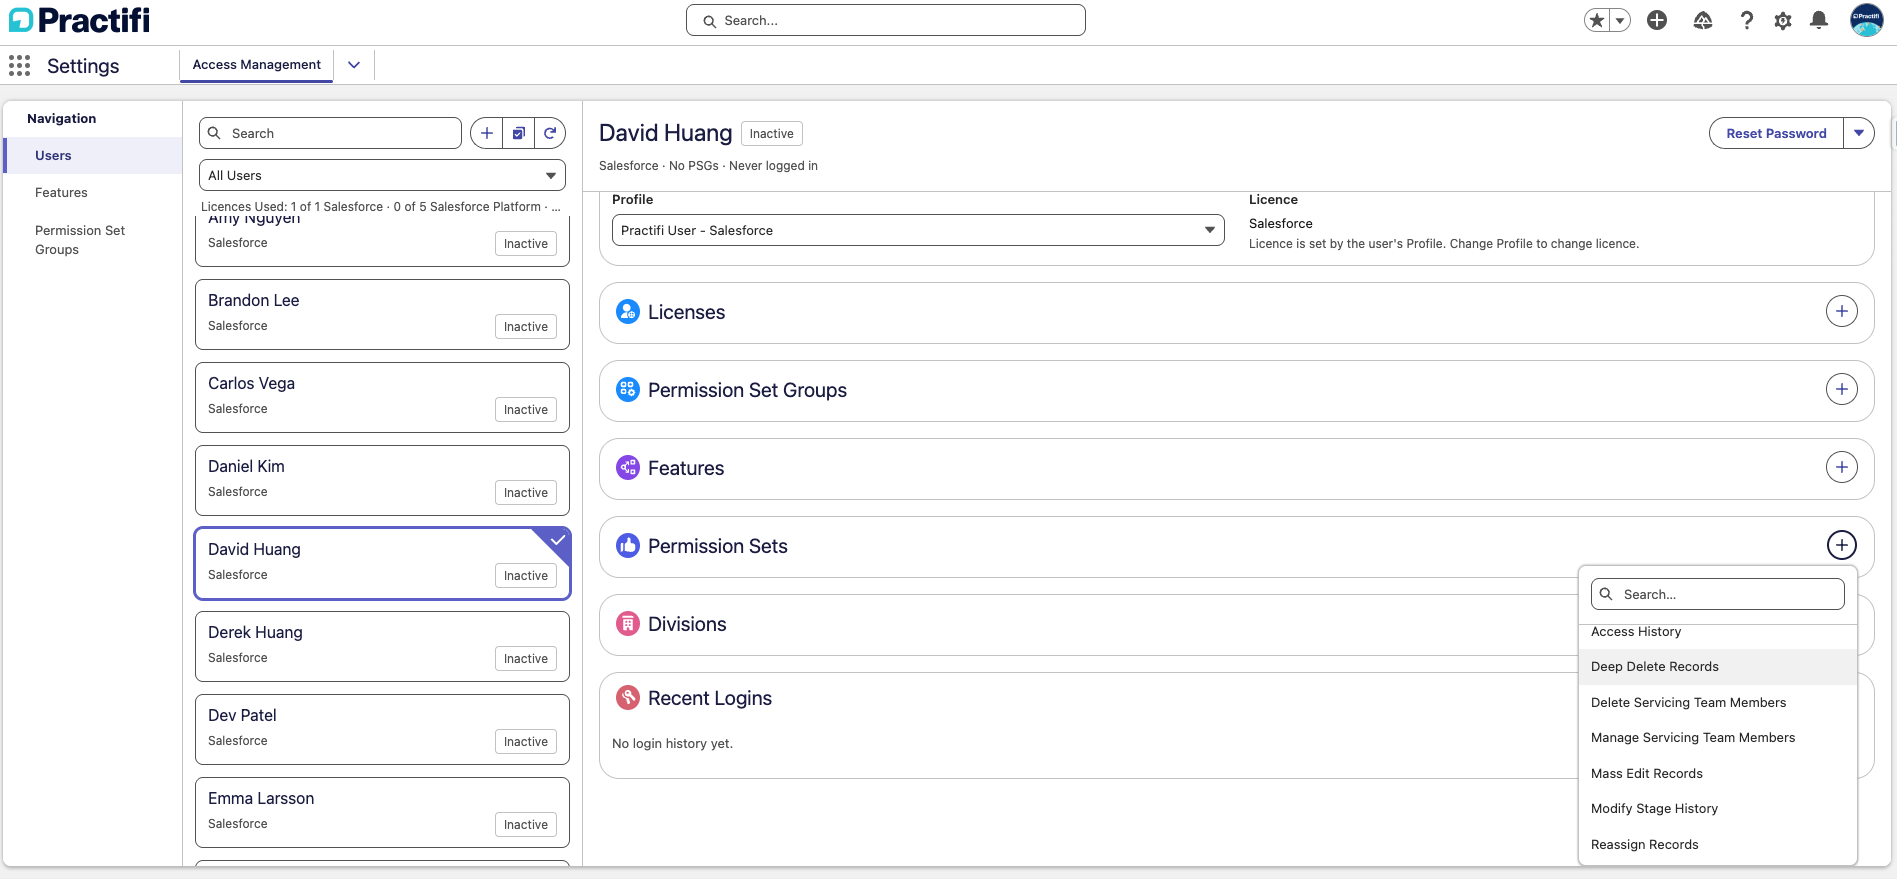Choose Mass Edit Records permission set
Viewport: 1897px width, 879px height.
(1718, 774)
